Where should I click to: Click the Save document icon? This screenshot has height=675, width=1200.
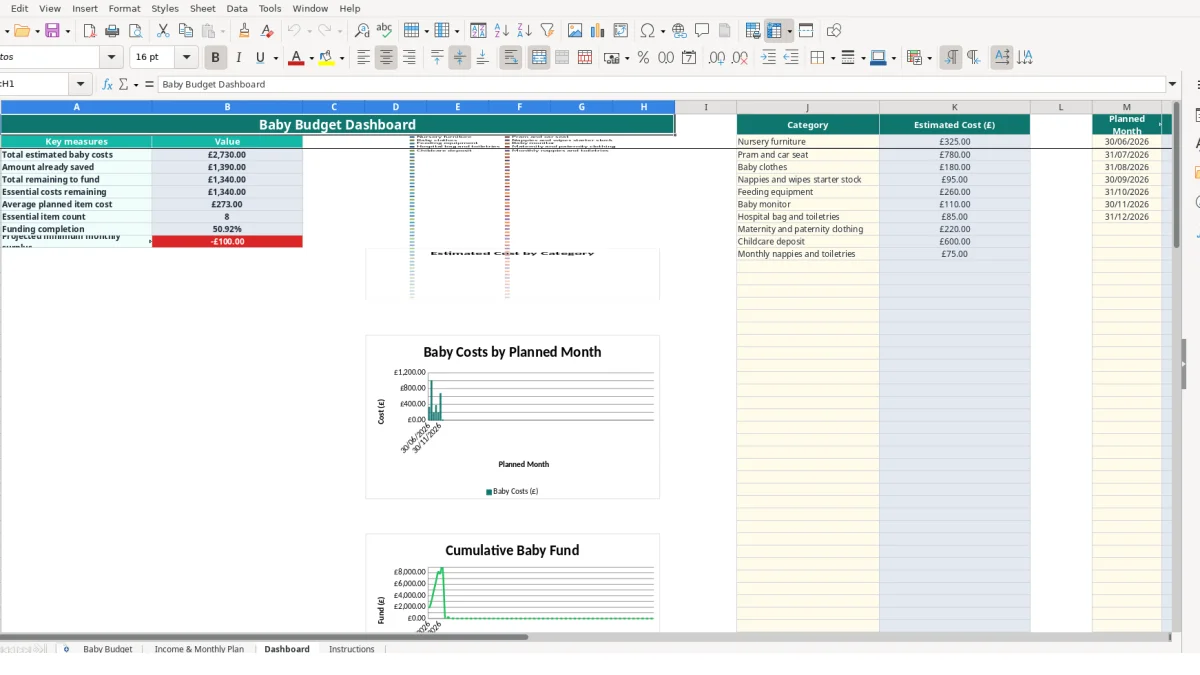pyautogui.click(x=52, y=31)
